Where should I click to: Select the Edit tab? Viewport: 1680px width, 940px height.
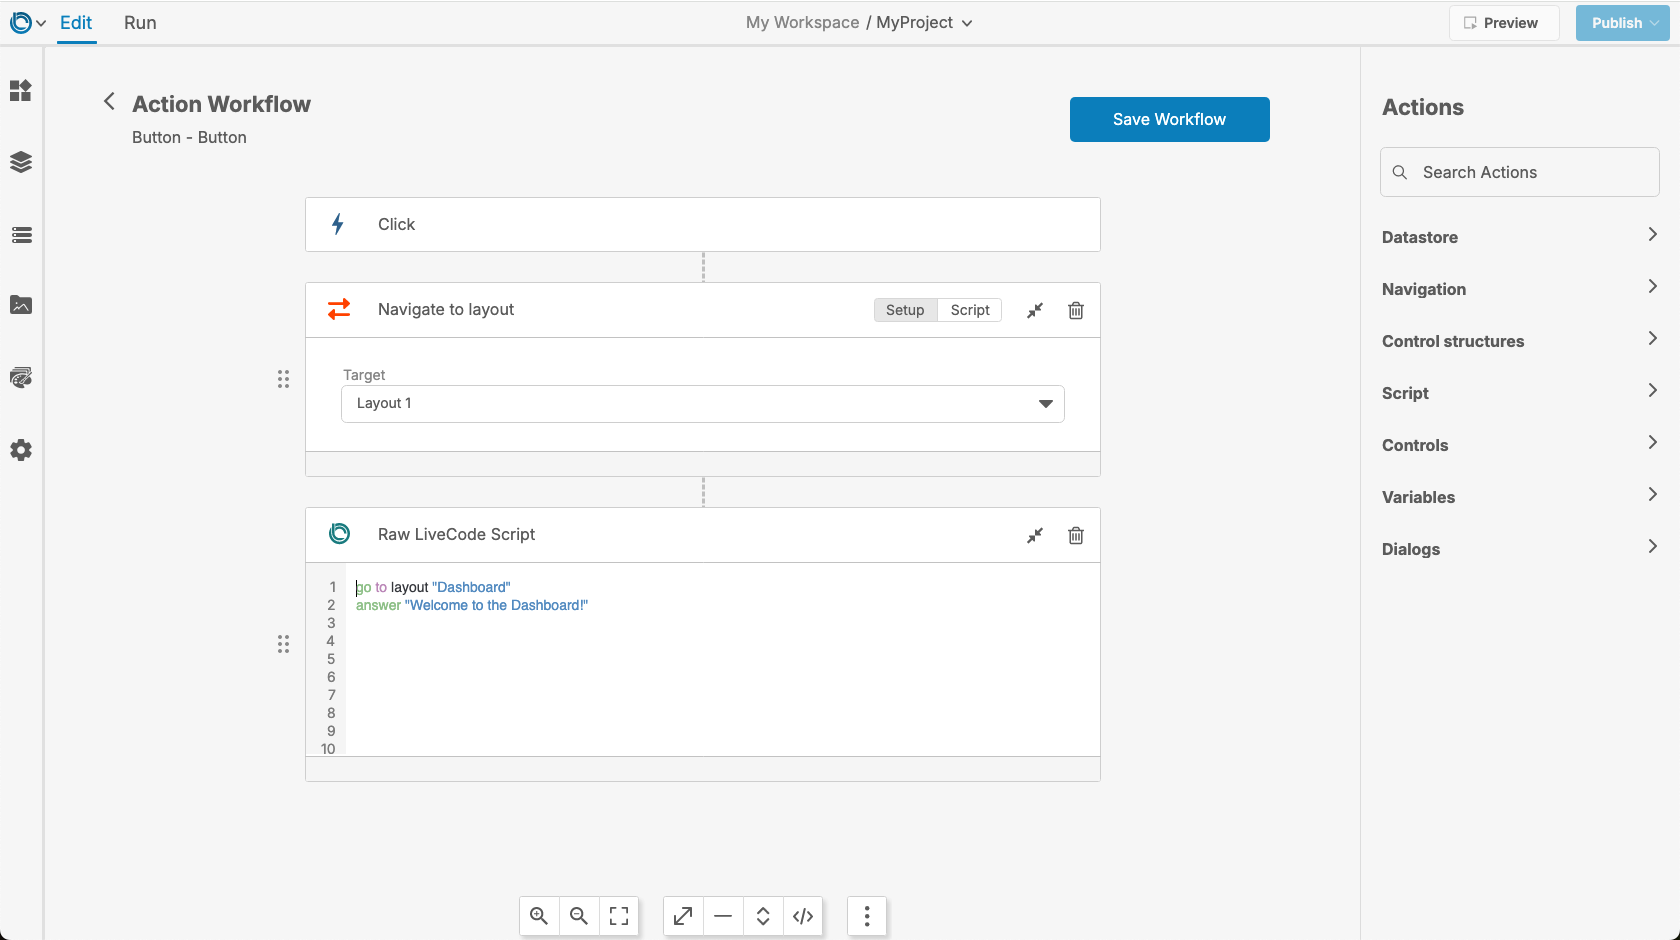(76, 23)
